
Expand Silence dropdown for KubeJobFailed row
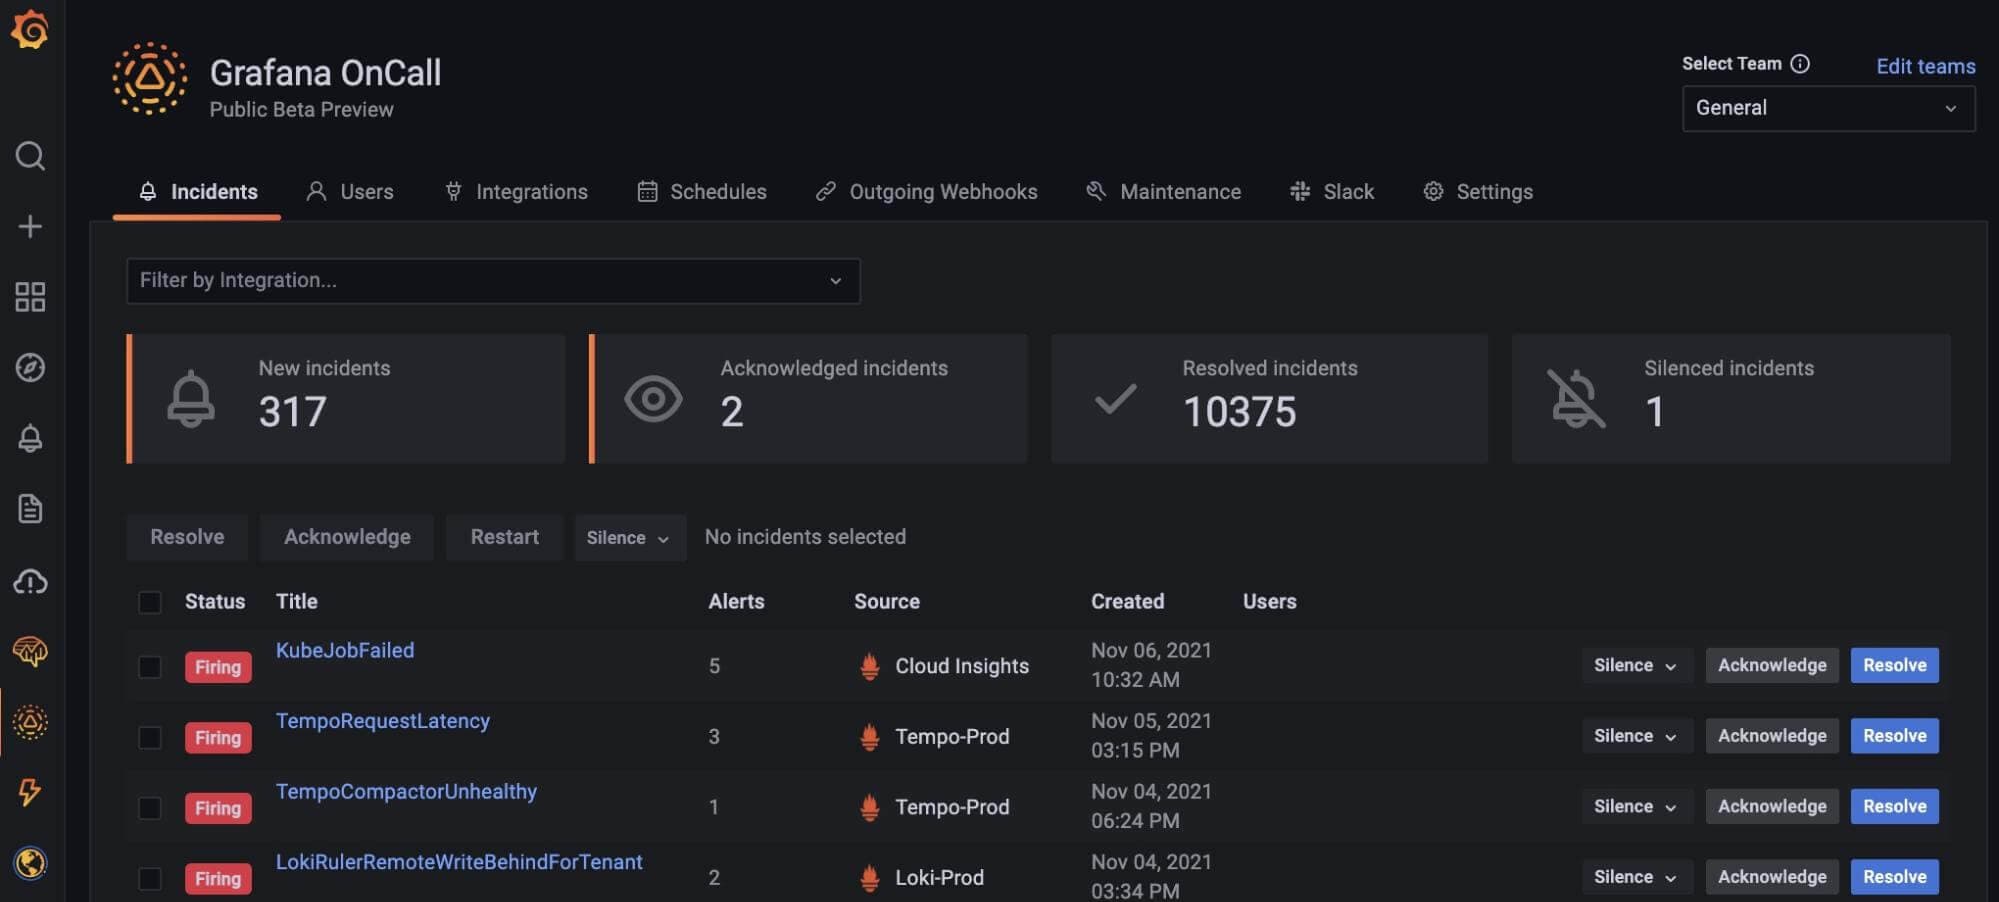1635,666
